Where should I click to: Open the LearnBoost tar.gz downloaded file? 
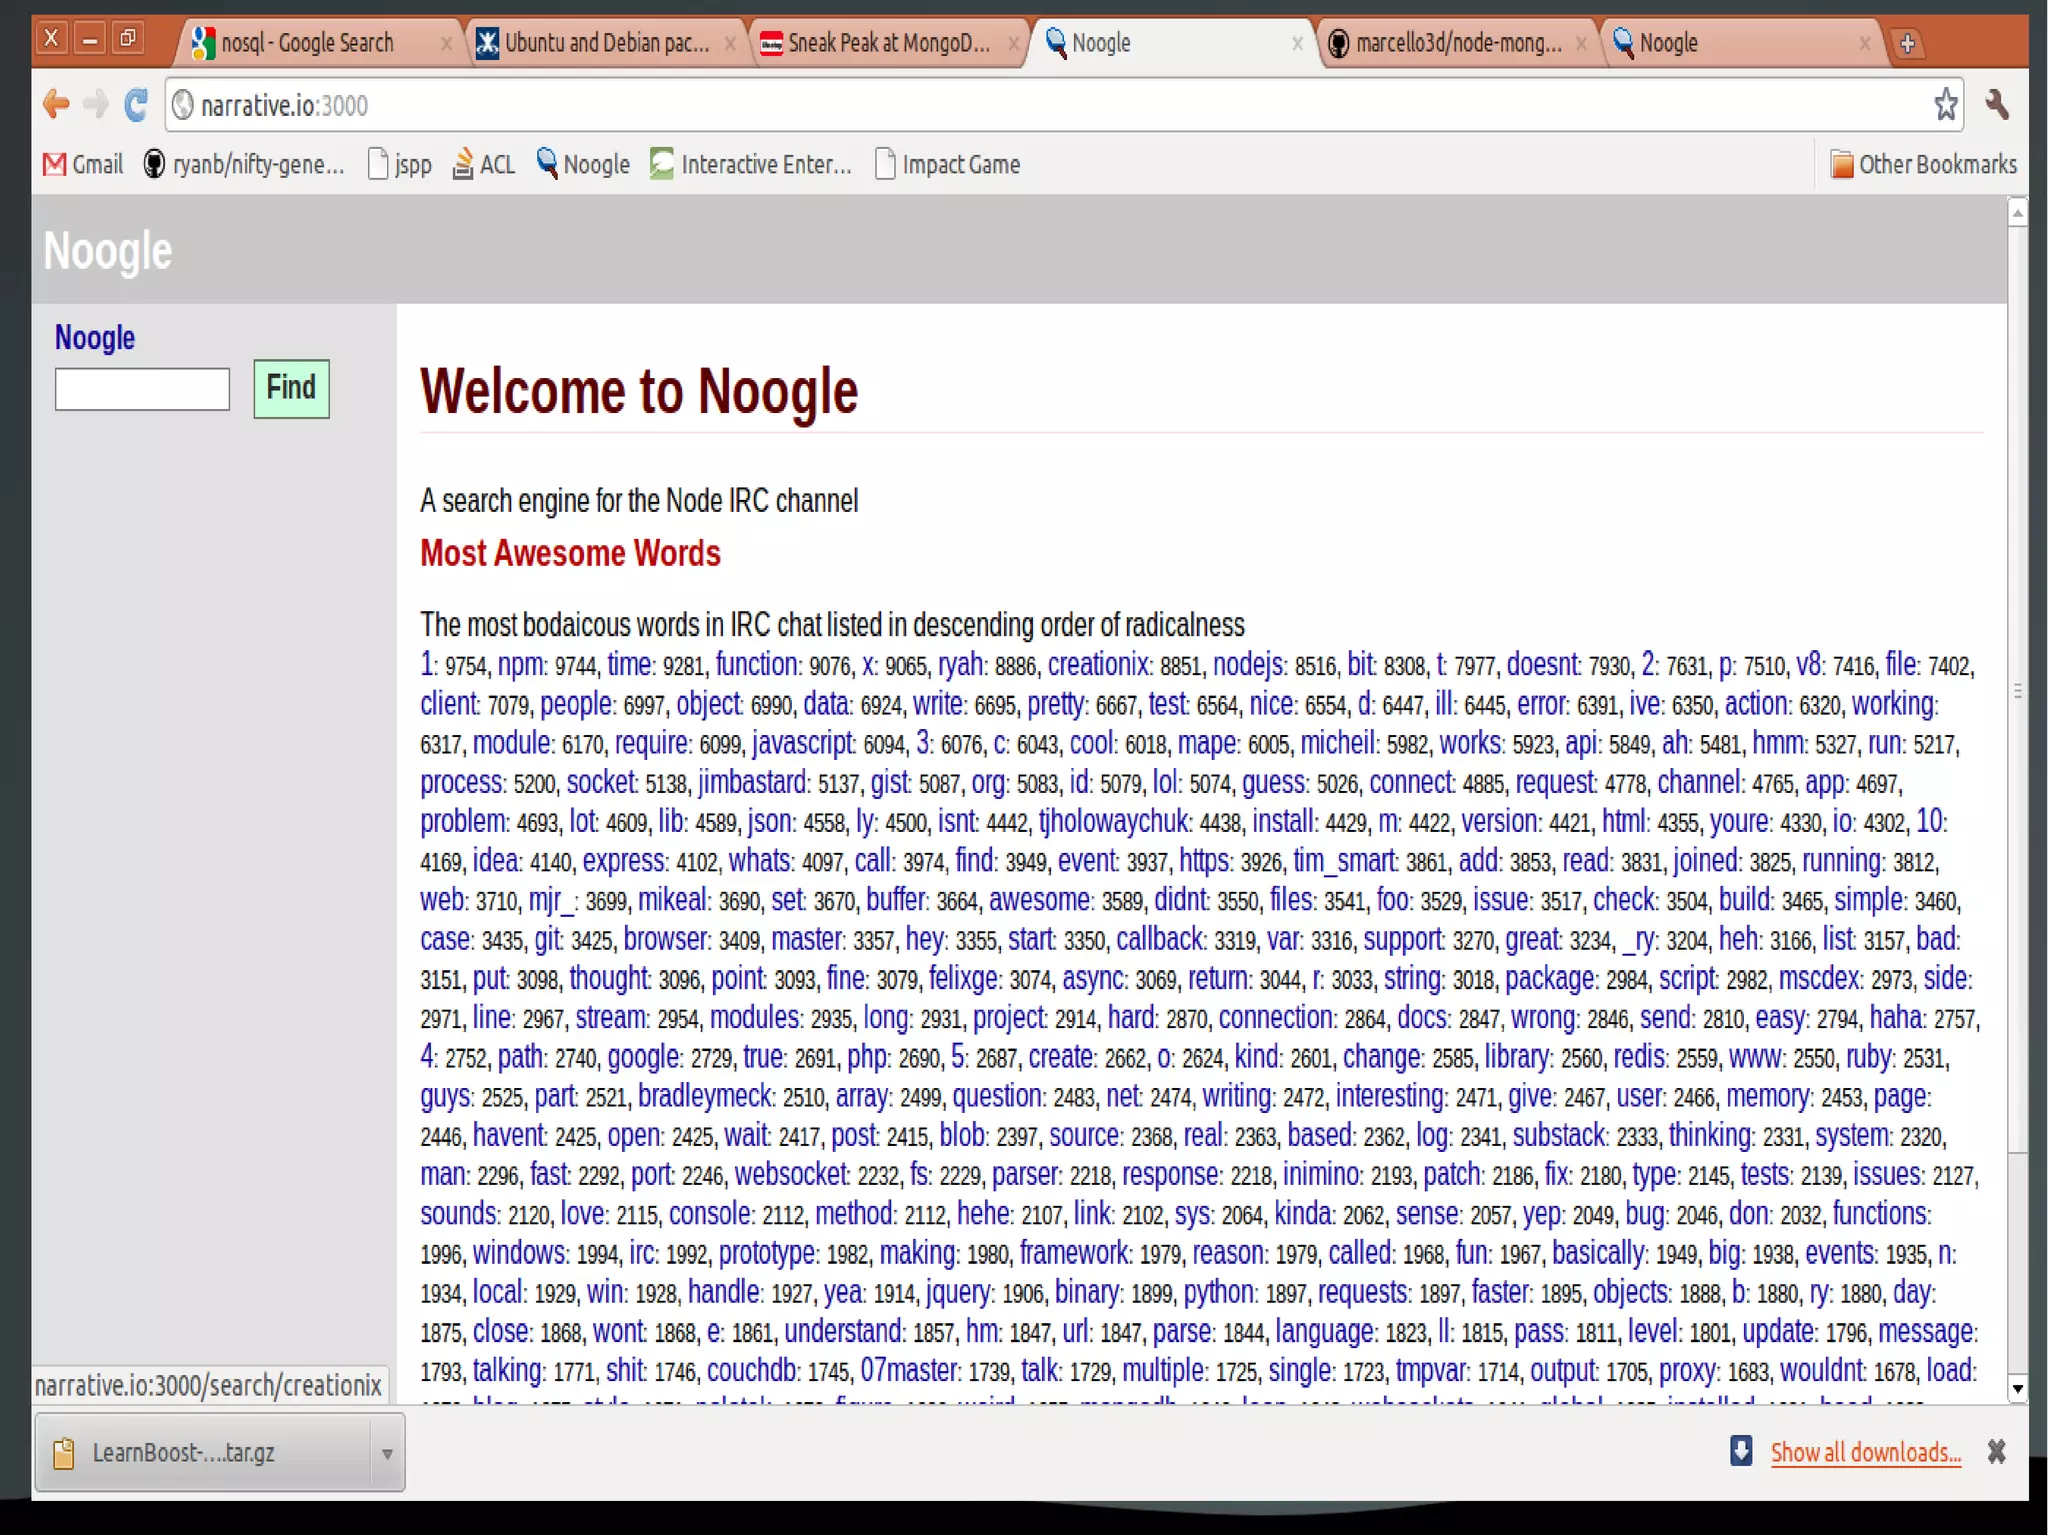coord(203,1452)
